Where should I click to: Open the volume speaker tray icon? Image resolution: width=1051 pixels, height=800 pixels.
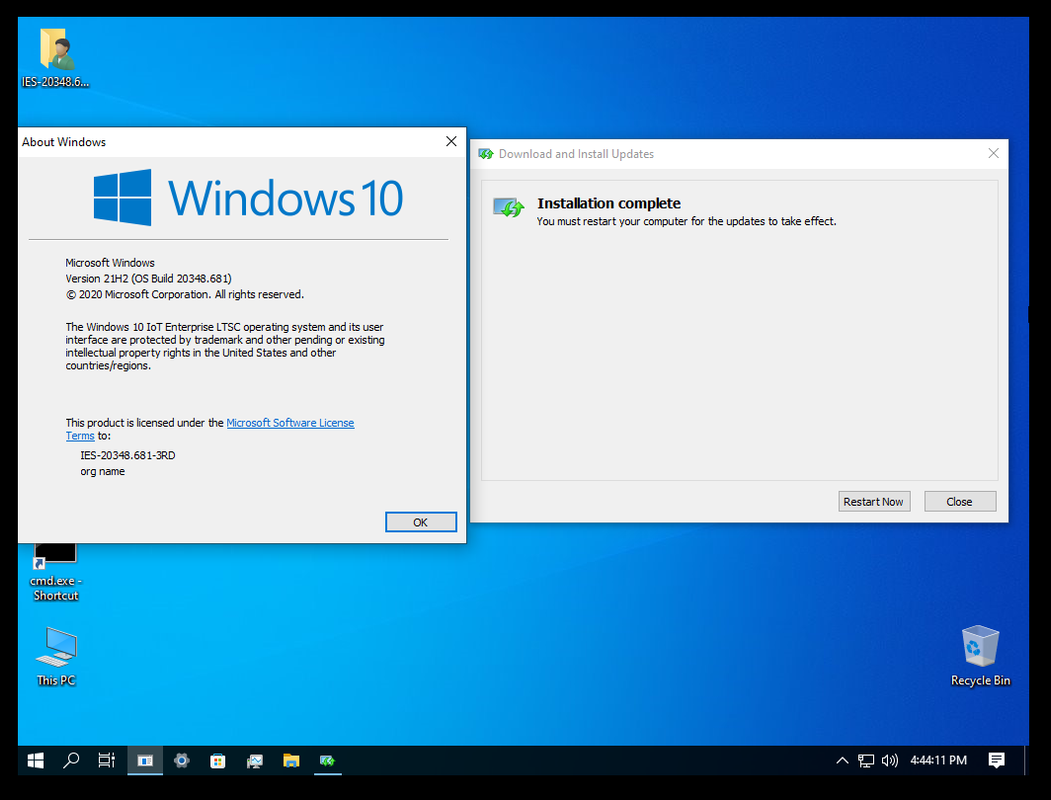click(x=889, y=760)
